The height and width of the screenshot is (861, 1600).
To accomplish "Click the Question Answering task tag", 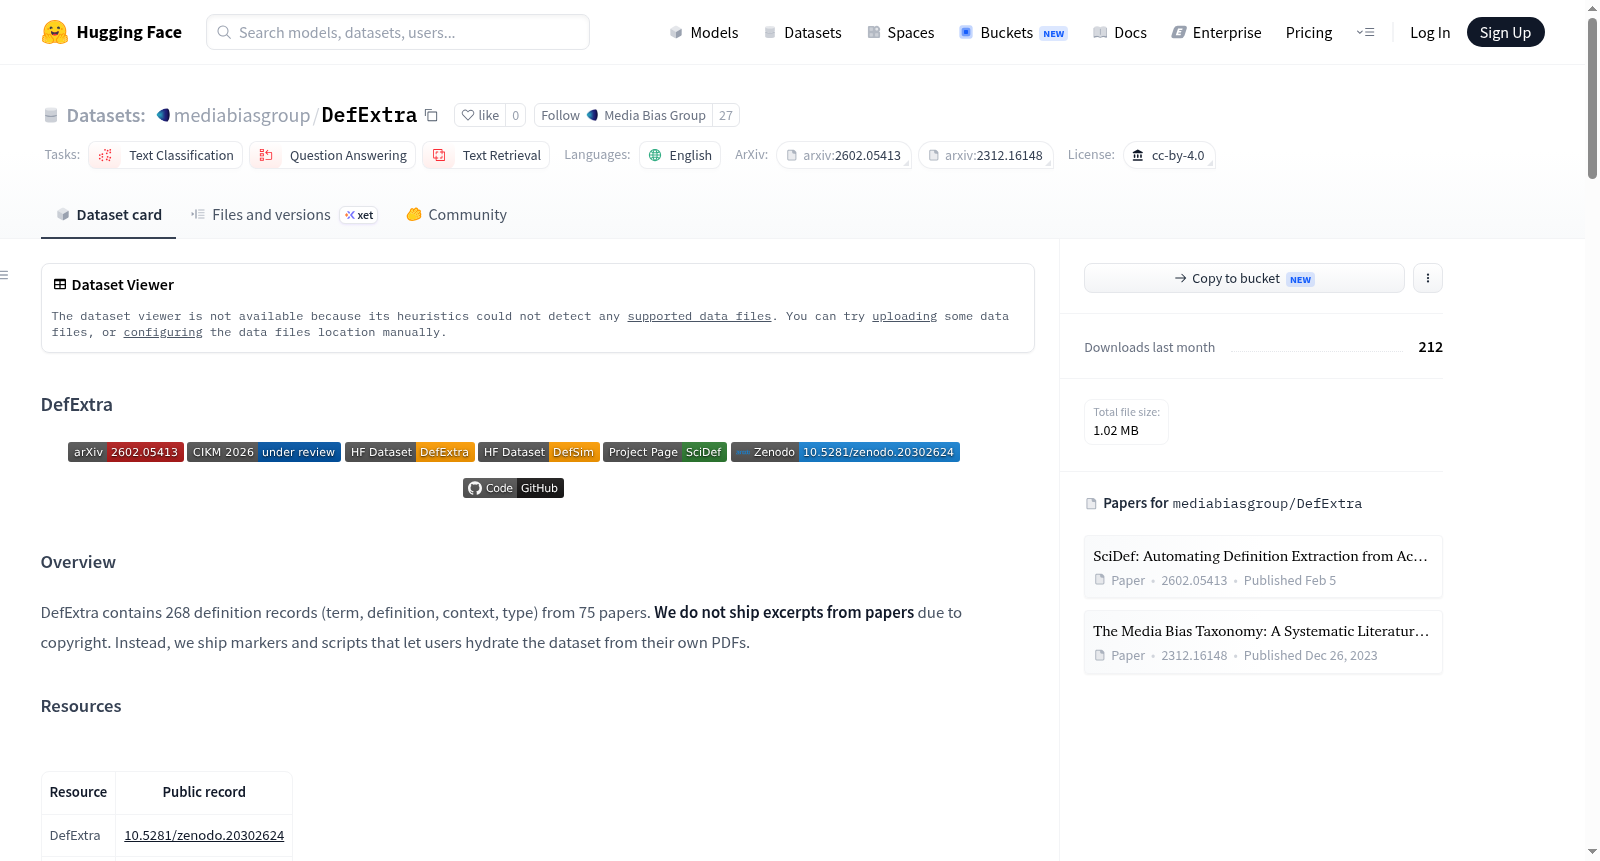I will click(333, 155).
